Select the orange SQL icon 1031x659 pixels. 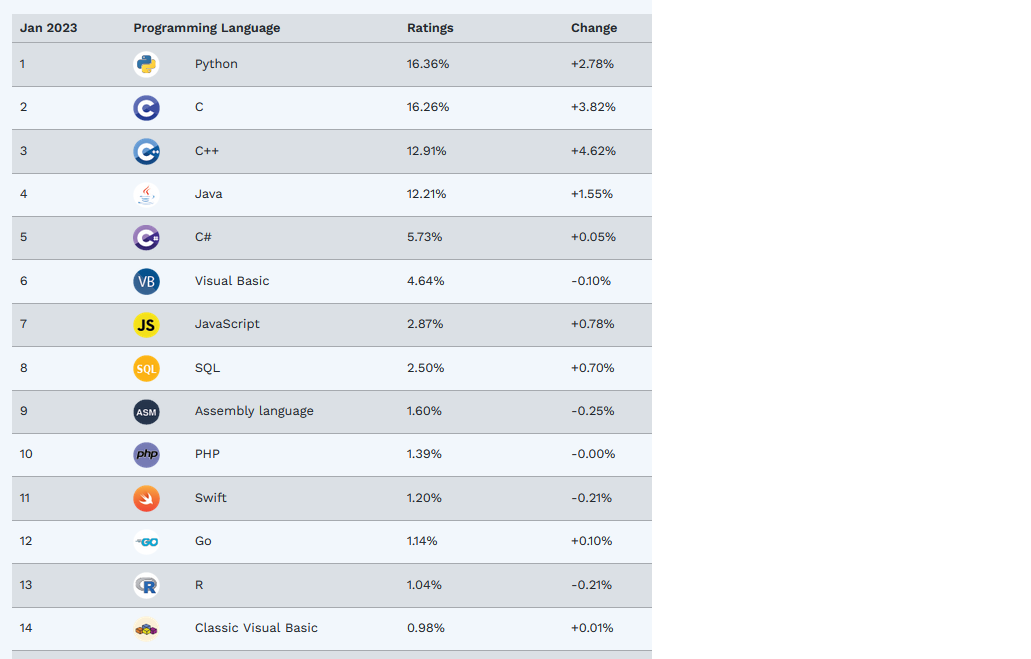coord(146,368)
